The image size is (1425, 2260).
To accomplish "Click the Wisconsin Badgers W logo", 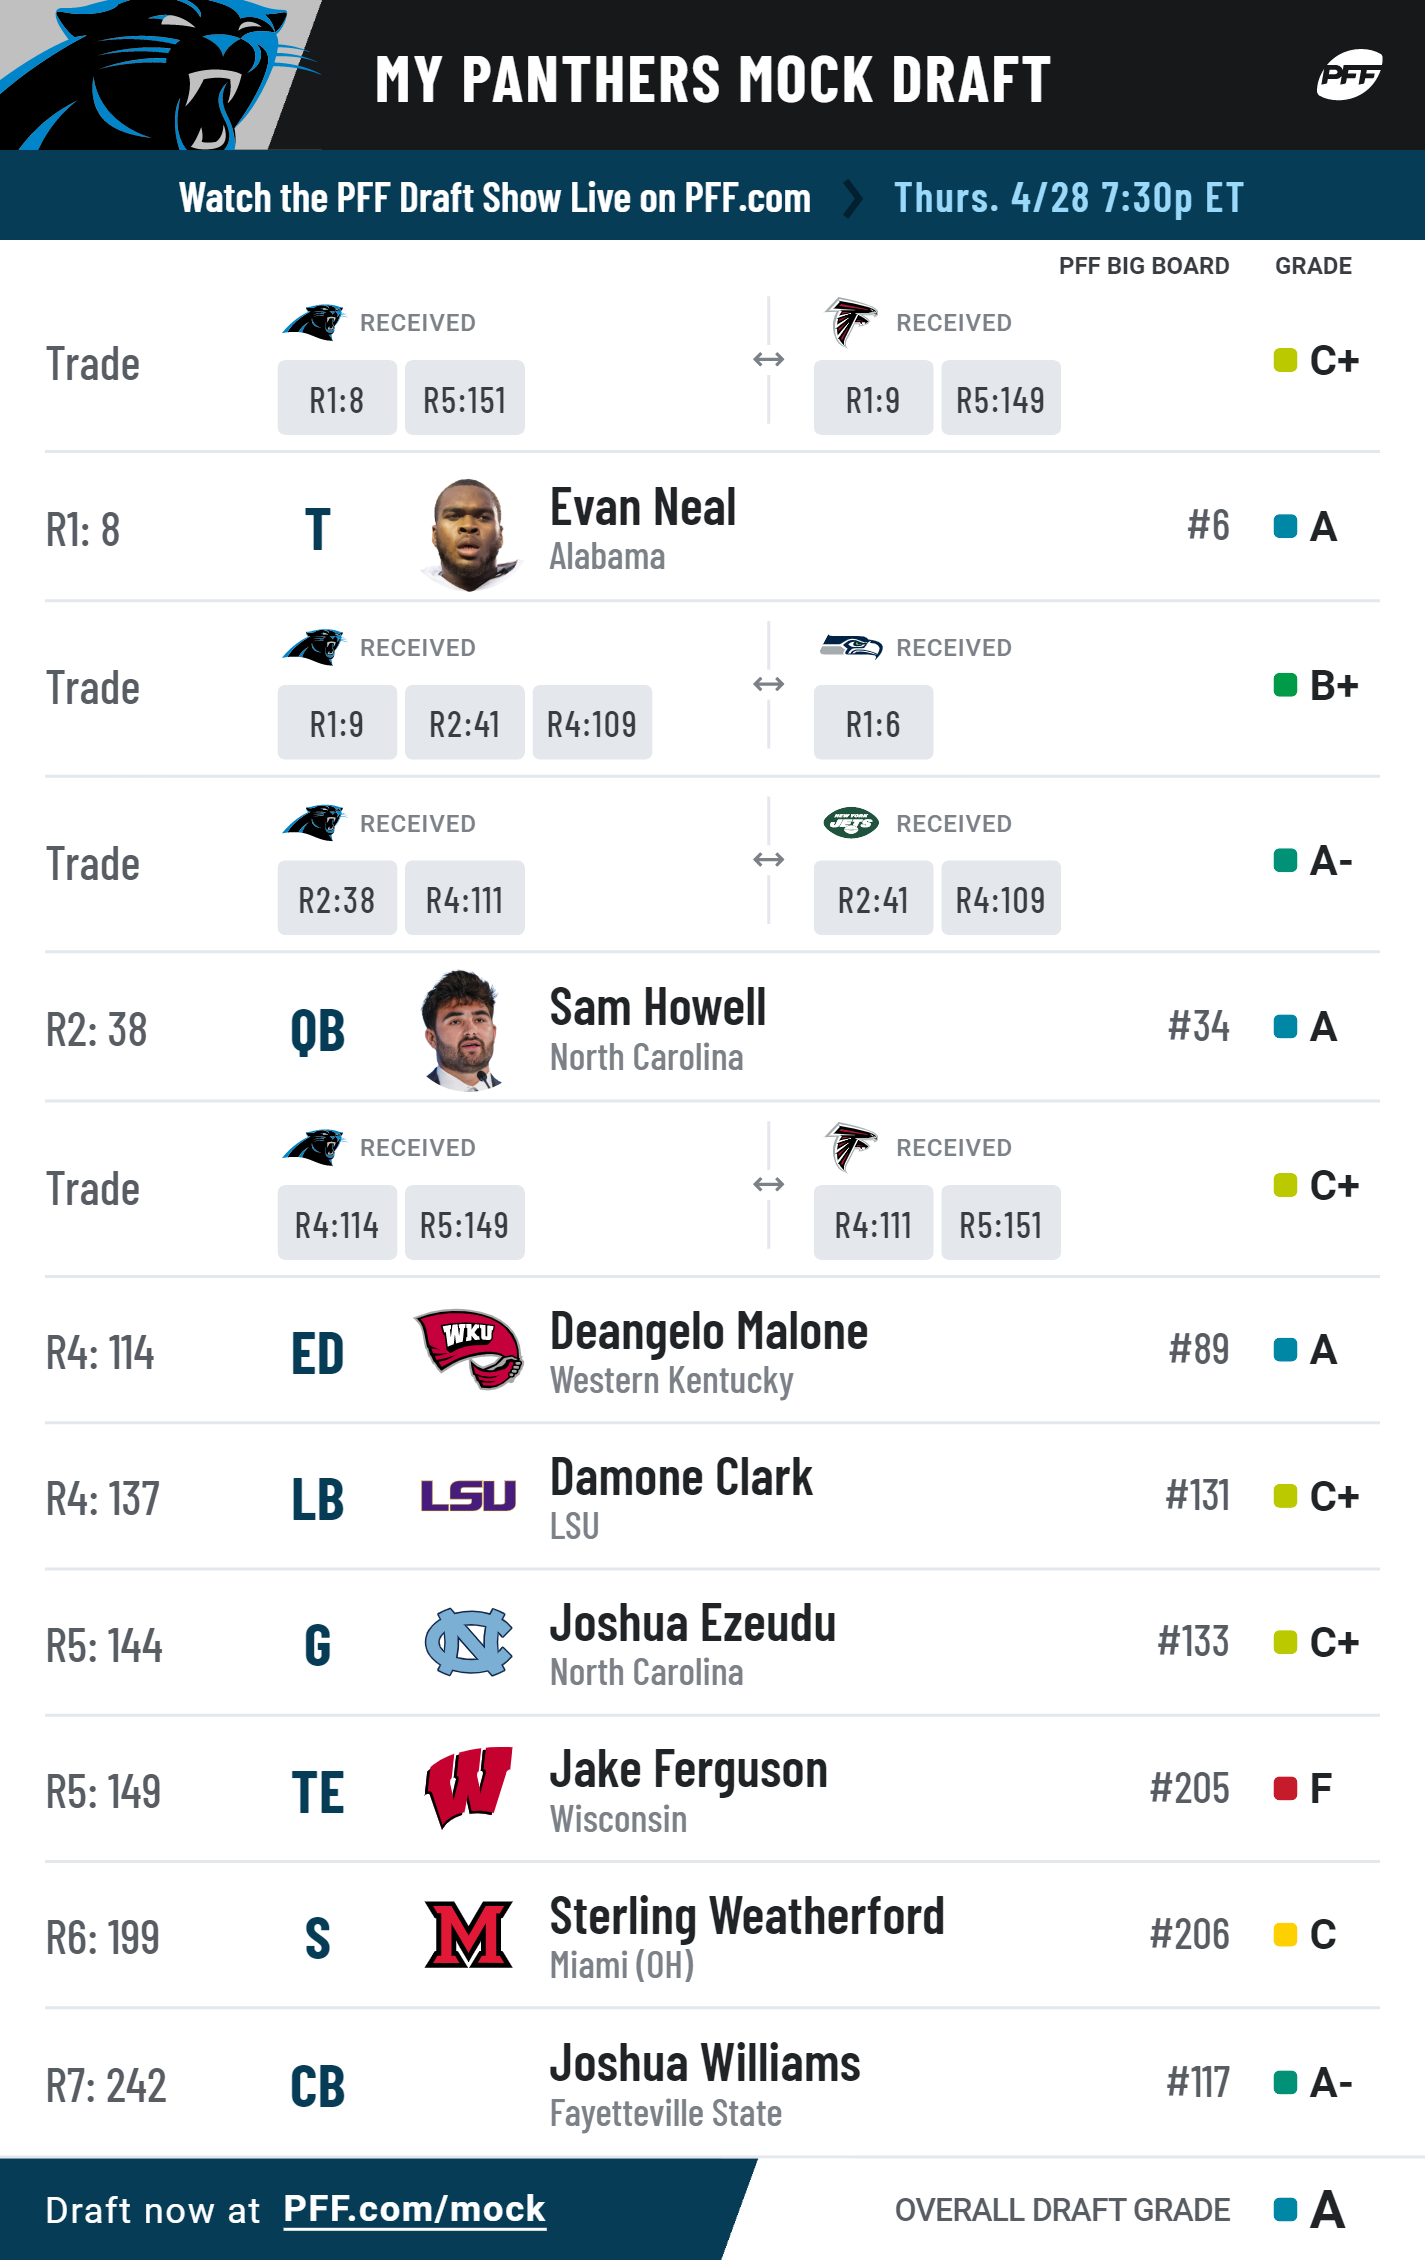I will 468,1788.
